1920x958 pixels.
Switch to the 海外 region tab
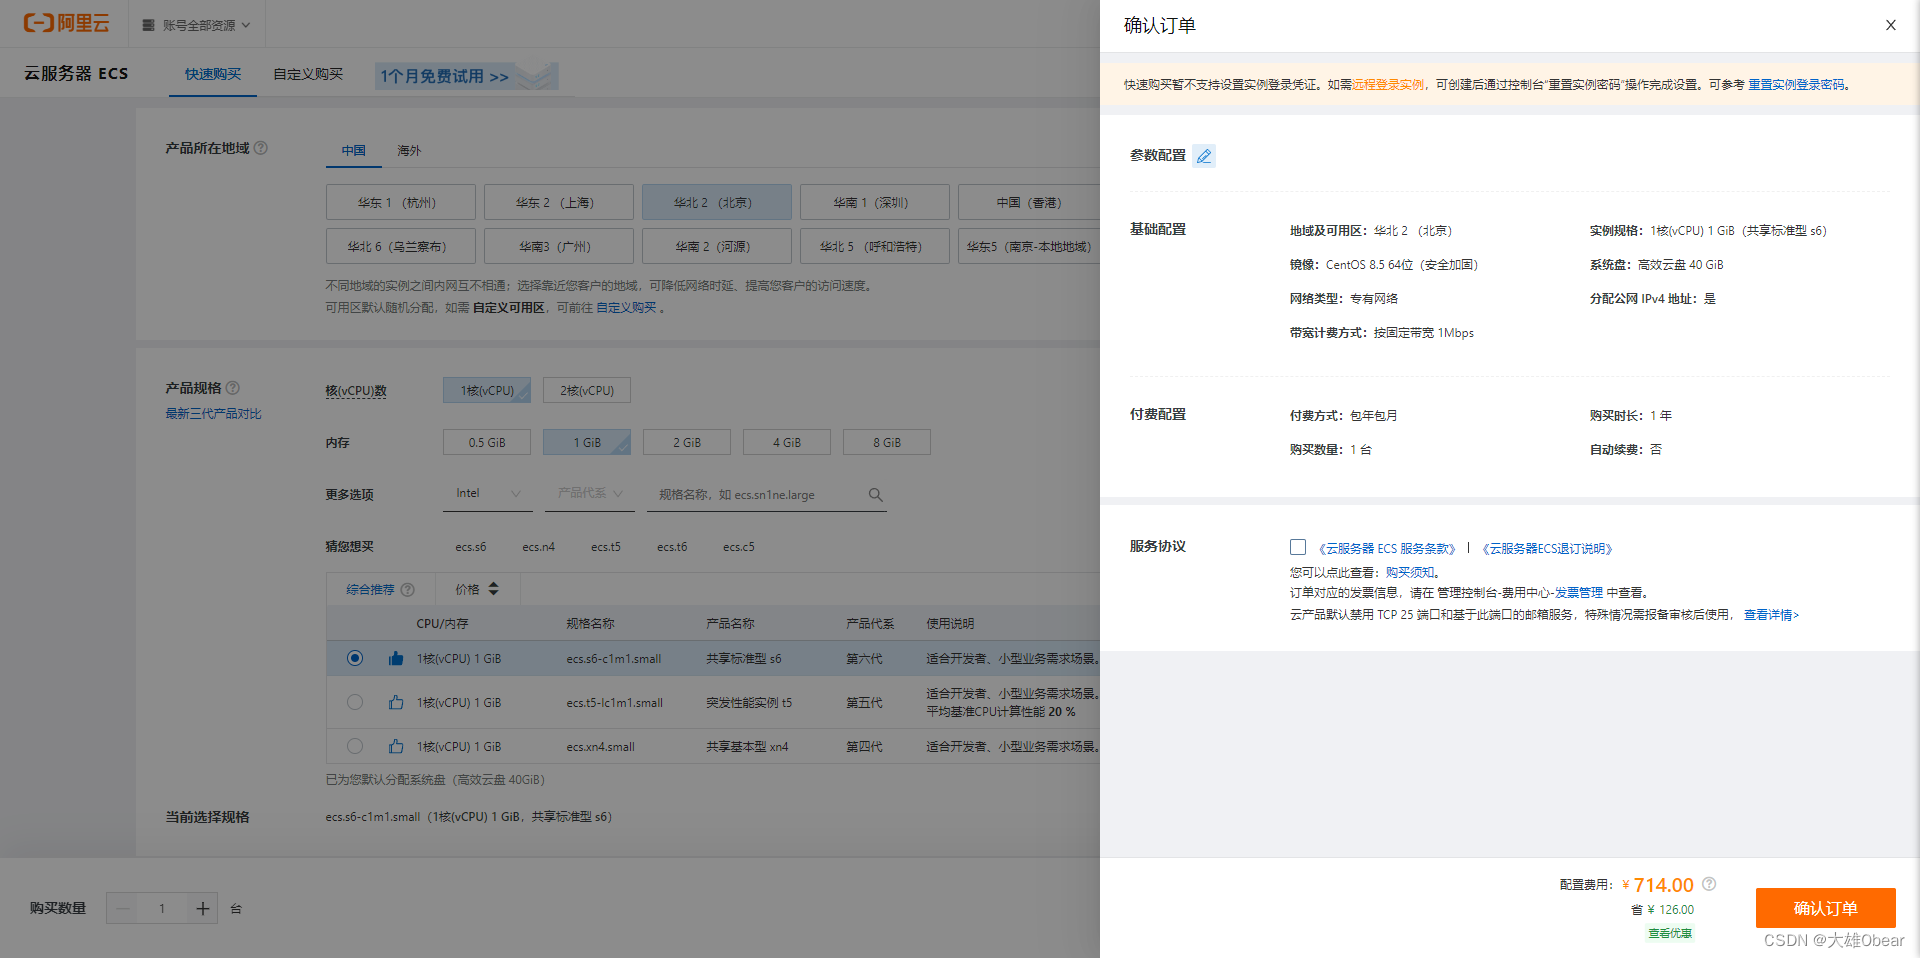tap(409, 151)
